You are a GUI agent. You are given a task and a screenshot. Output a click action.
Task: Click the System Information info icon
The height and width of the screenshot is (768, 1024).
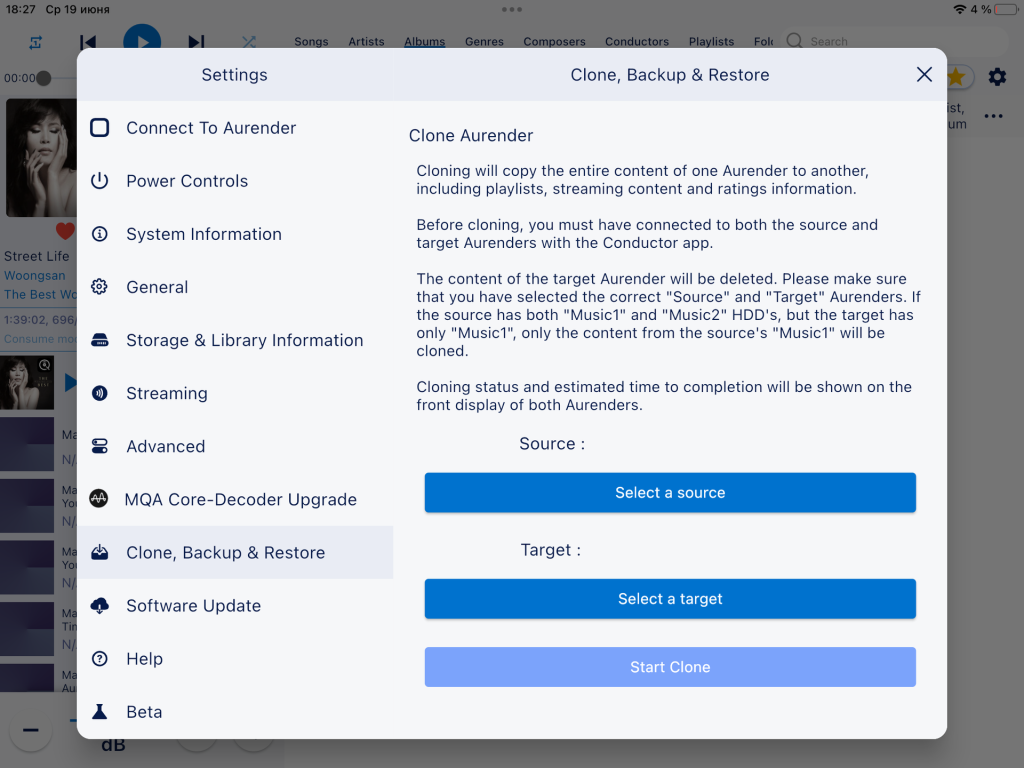[x=99, y=234]
